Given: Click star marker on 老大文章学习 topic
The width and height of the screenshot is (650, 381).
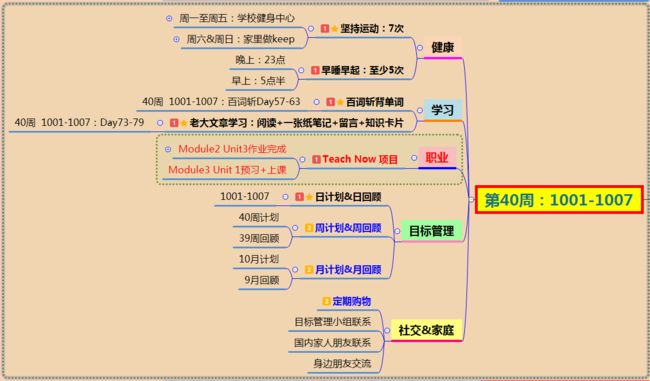Looking at the screenshot, I should coord(184,123).
